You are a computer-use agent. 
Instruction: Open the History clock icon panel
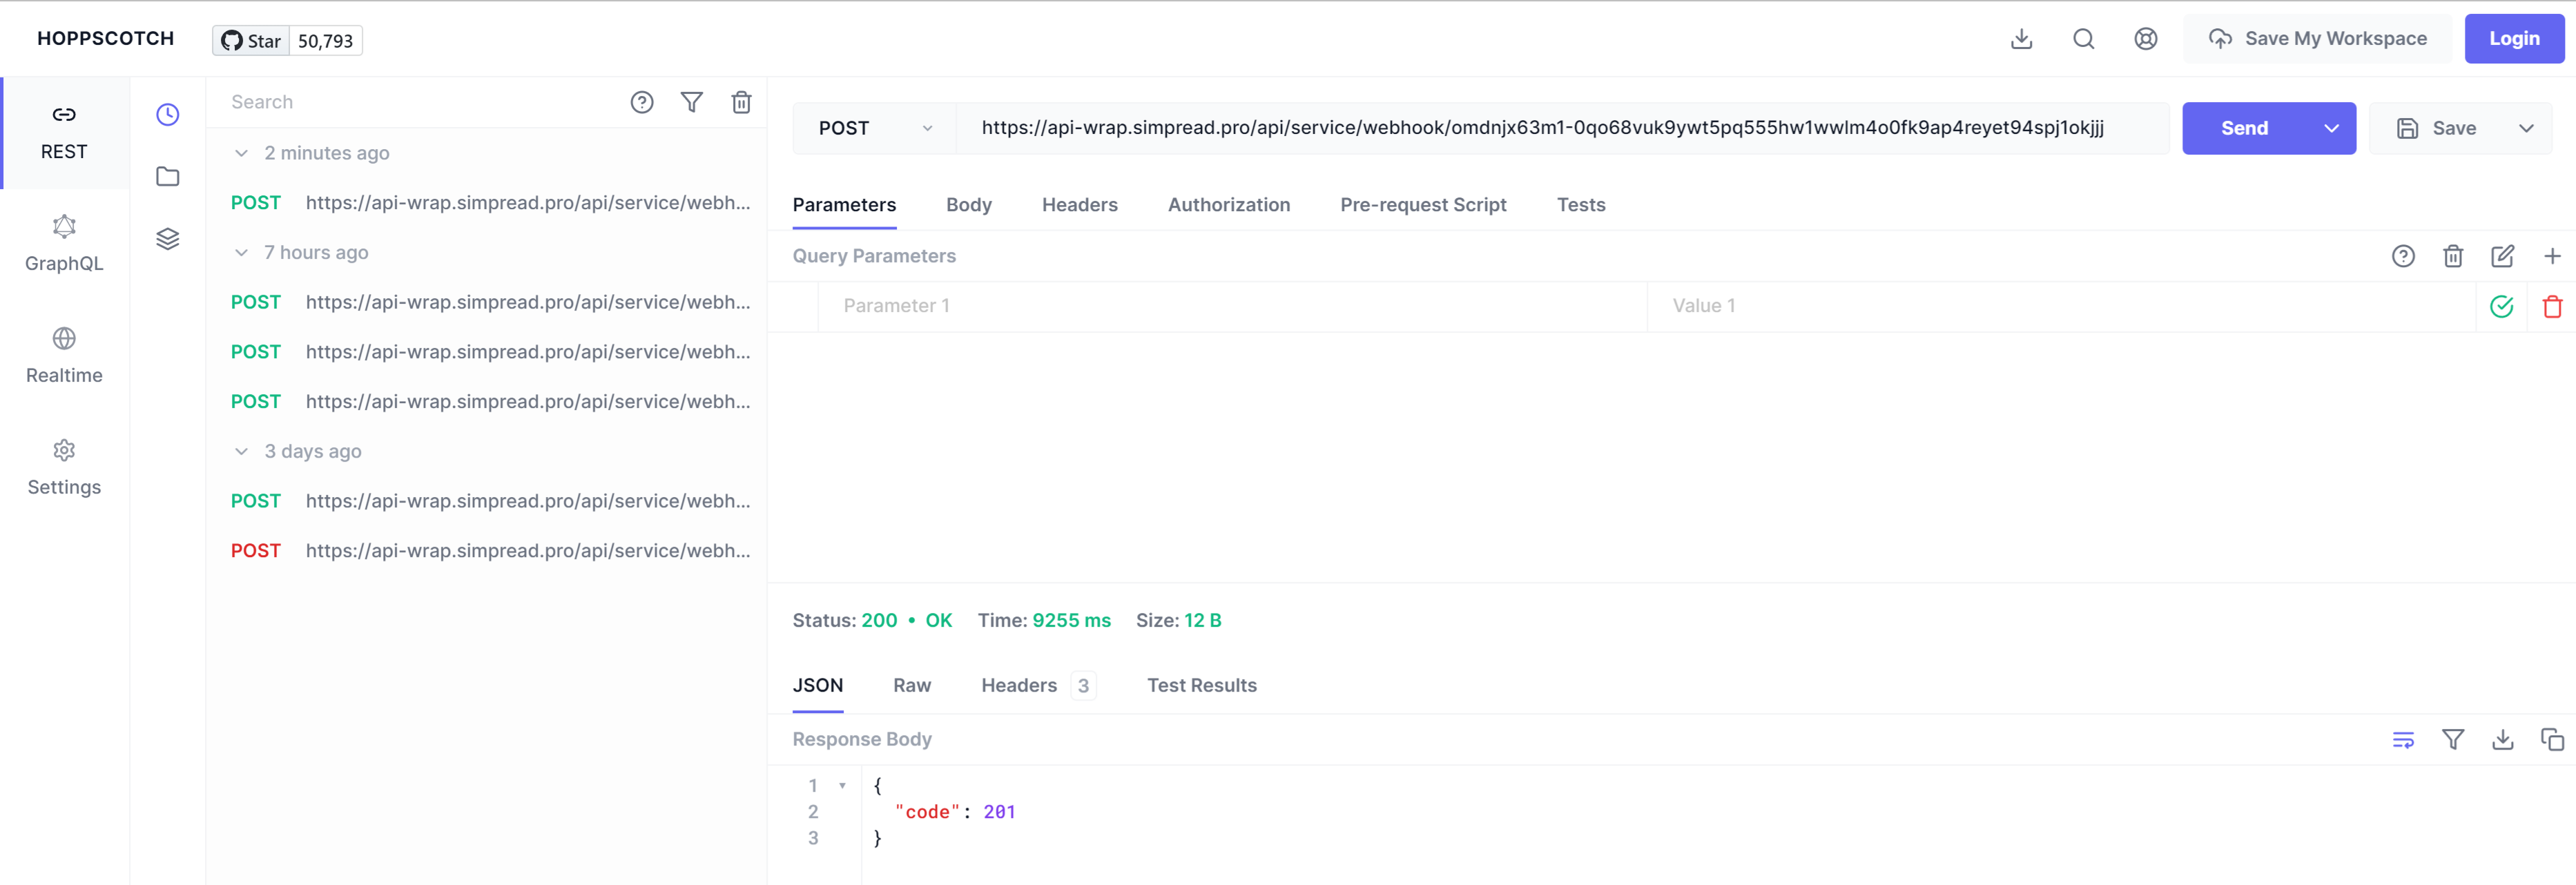(167, 115)
